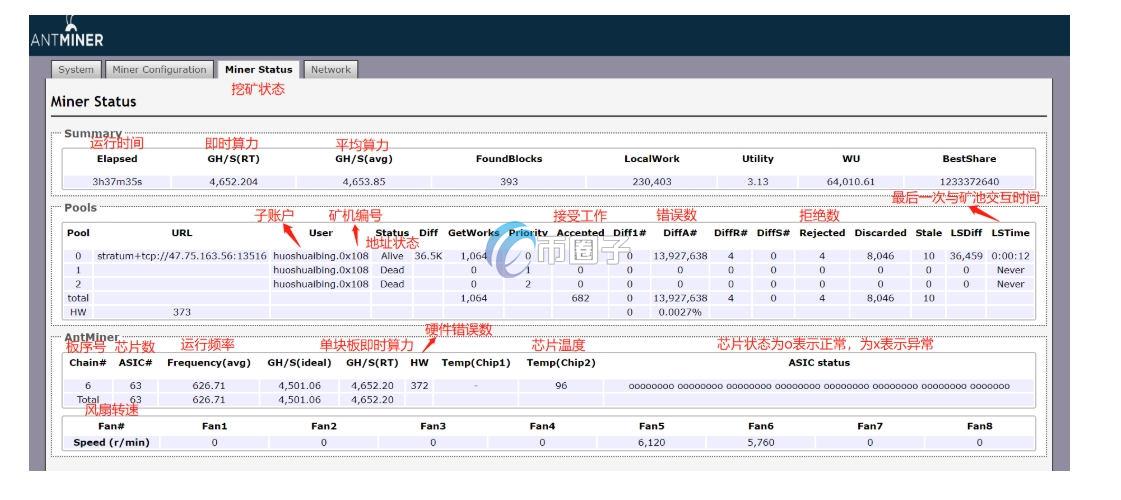The image size is (1121, 500).
Task: Go to the Network tab
Action: pos(330,70)
